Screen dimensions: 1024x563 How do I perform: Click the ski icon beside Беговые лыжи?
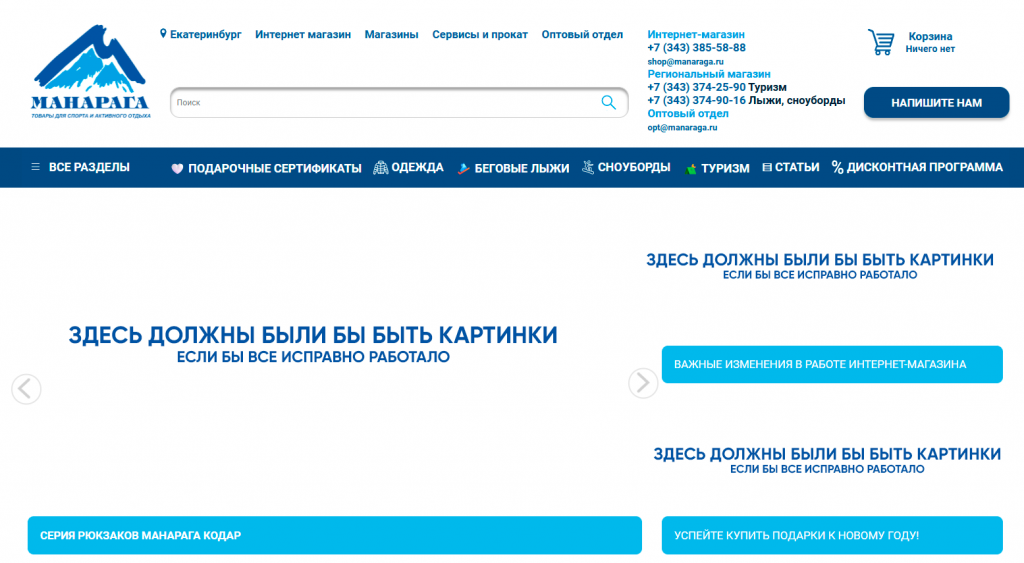coord(463,169)
